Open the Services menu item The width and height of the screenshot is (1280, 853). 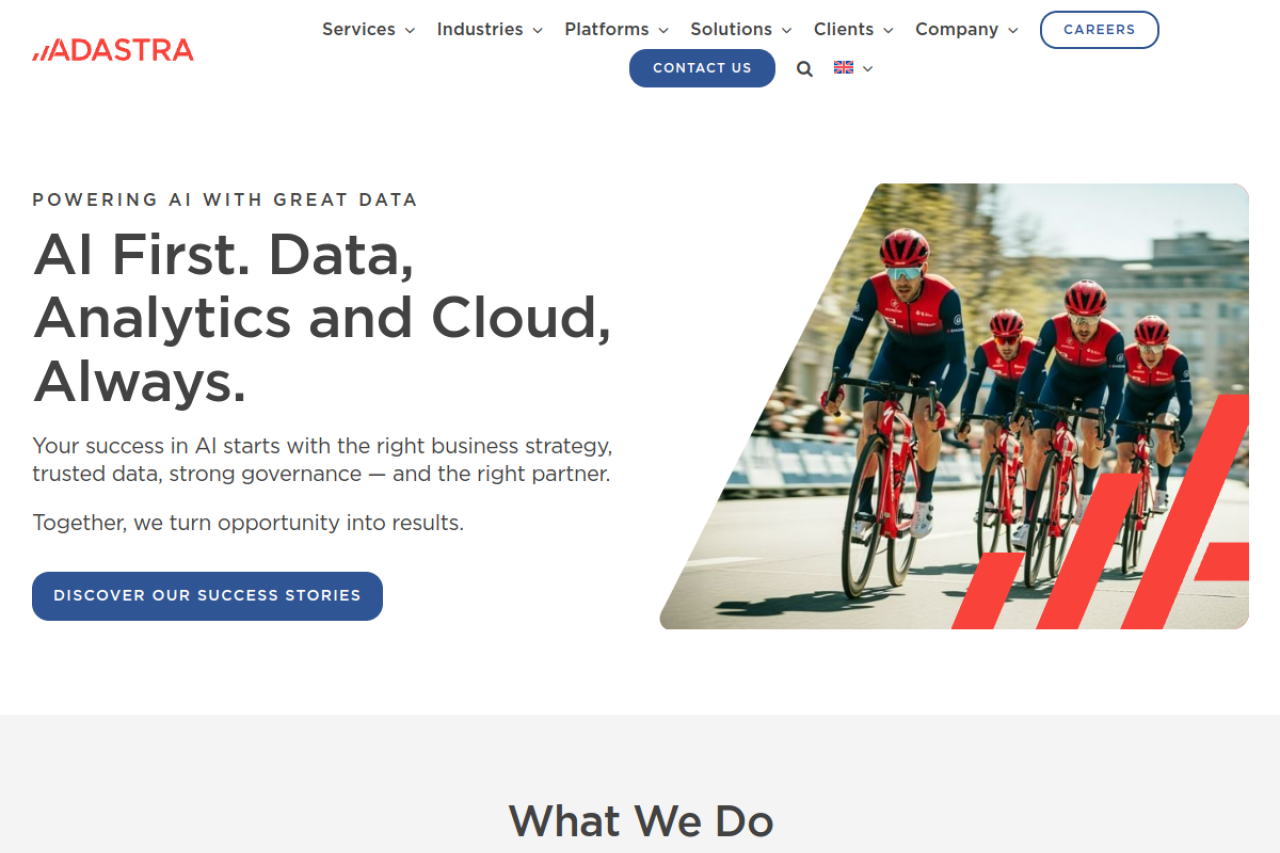click(x=359, y=29)
